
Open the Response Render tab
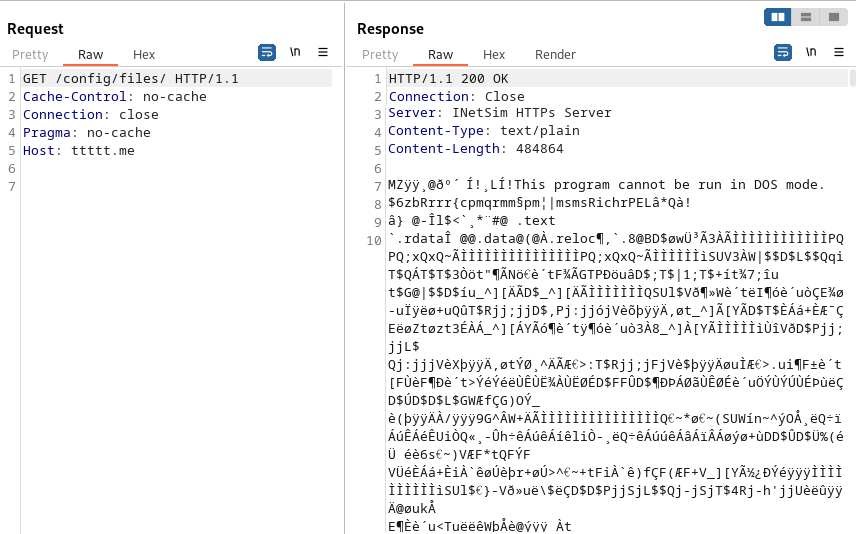(x=555, y=55)
